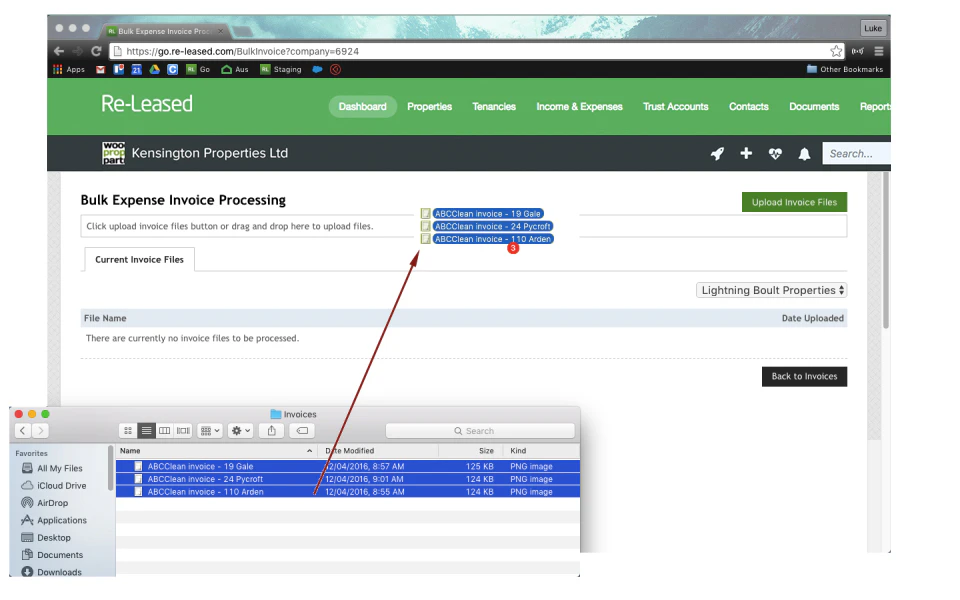Open the Tenancies menu in the navigation
The image size is (960, 600).
[x=493, y=107]
